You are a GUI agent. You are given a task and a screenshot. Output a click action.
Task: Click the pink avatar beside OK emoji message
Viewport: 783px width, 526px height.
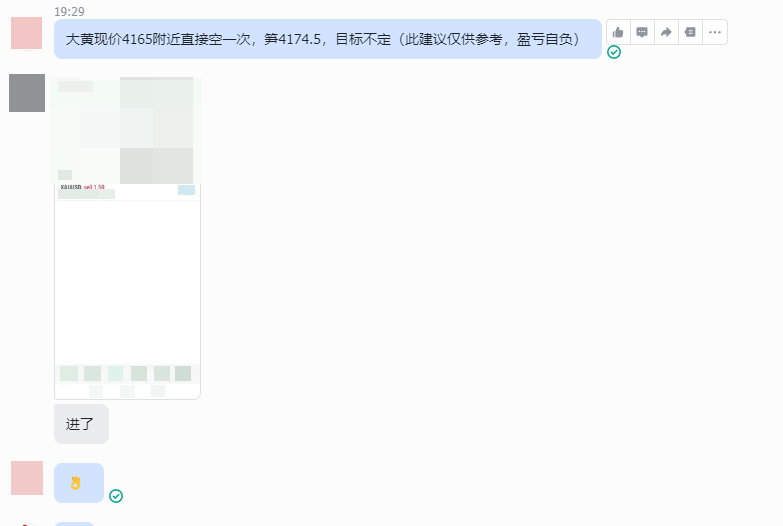[x=27, y=478]
